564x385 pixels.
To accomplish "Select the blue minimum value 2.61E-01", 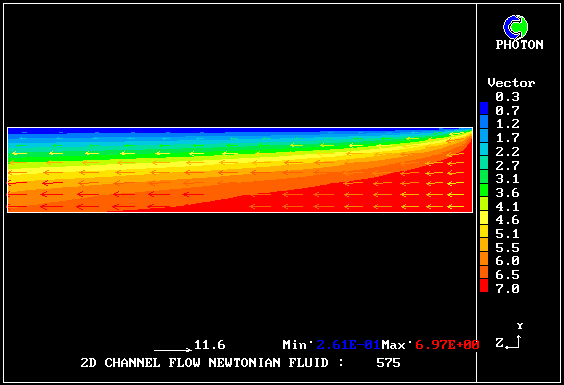I will [348, 345].
